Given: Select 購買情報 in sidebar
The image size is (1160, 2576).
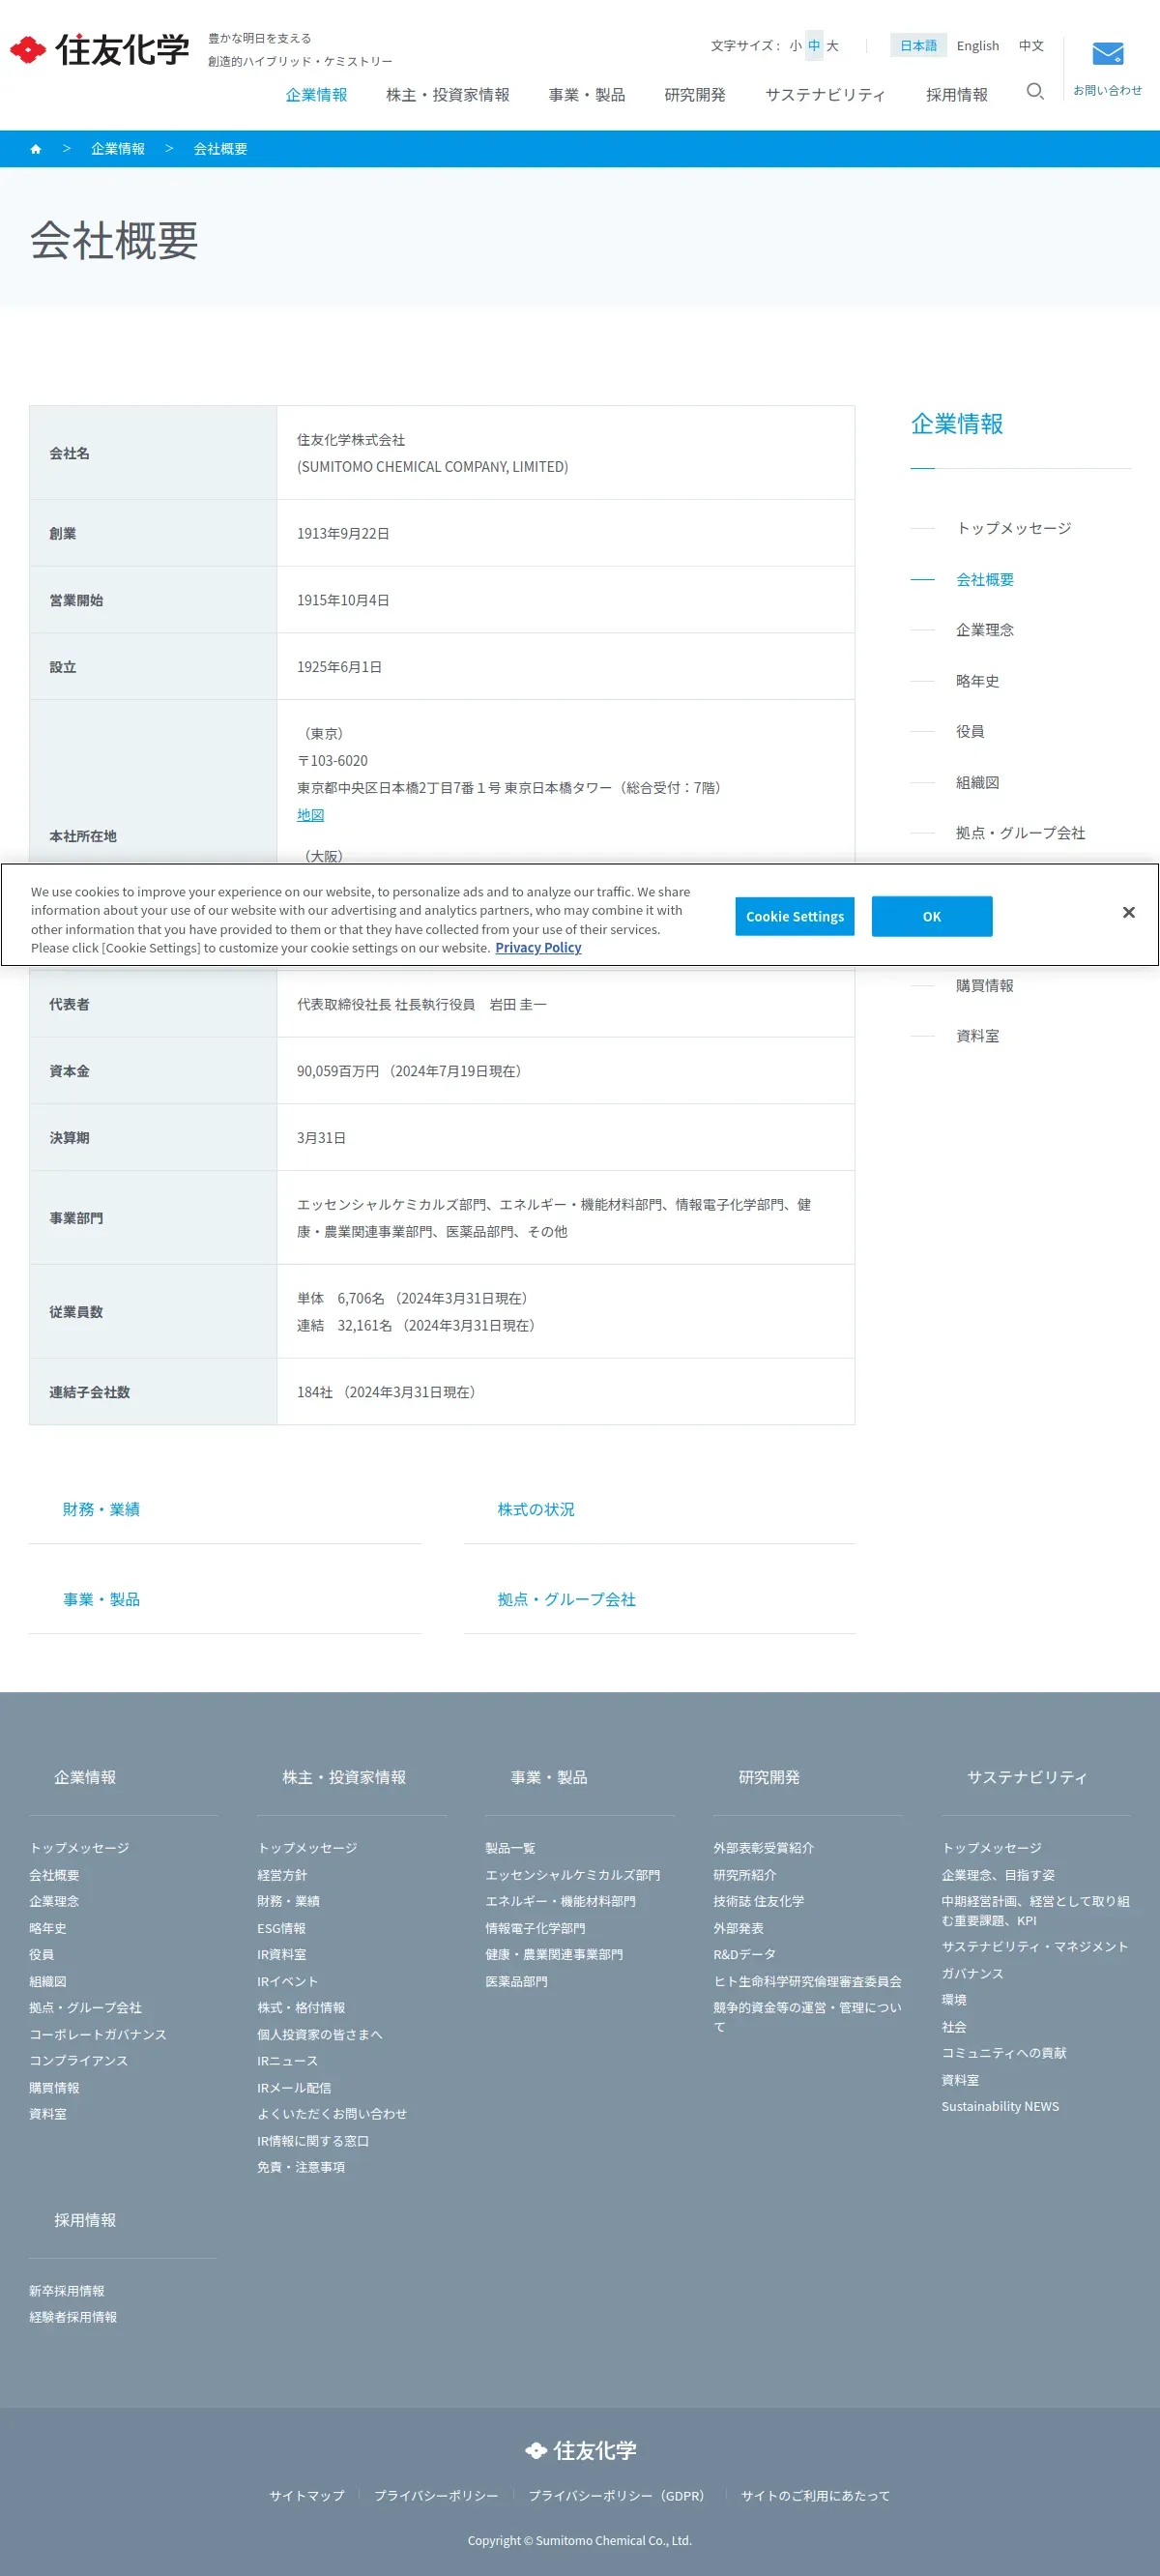Looking at the screenshot, I should (984, 986).
